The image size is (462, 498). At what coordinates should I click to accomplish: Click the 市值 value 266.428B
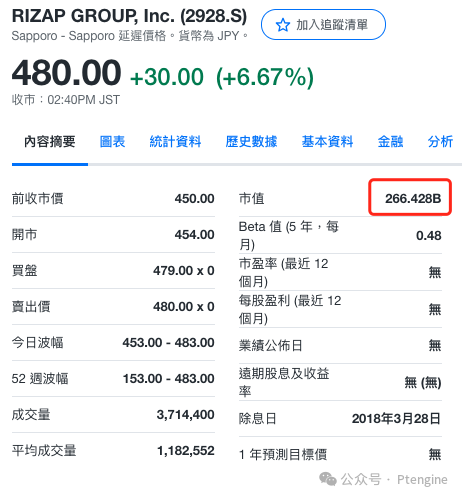tap(413, 199)
